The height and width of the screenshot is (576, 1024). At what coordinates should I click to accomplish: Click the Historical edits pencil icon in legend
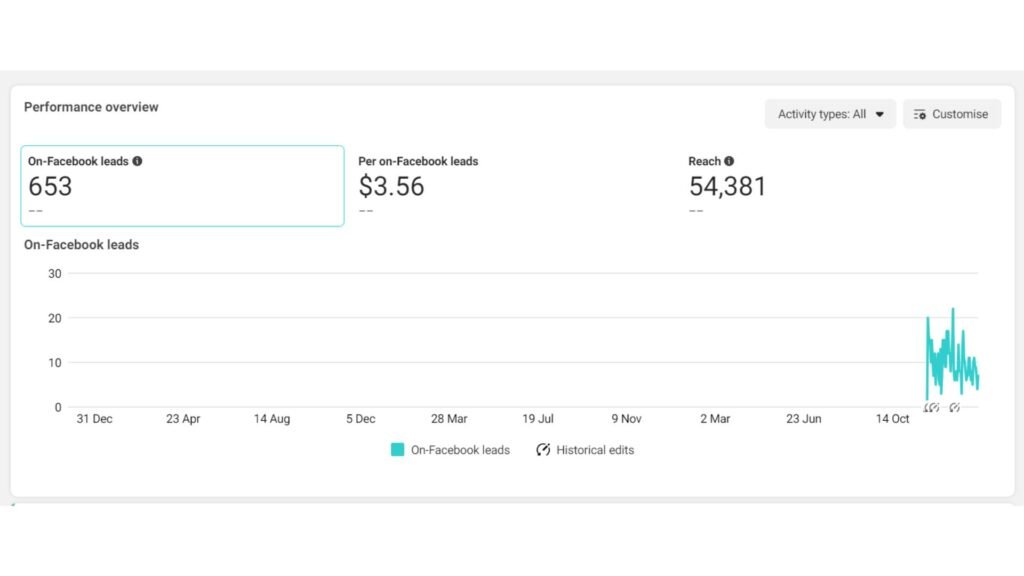coord(542,450)
